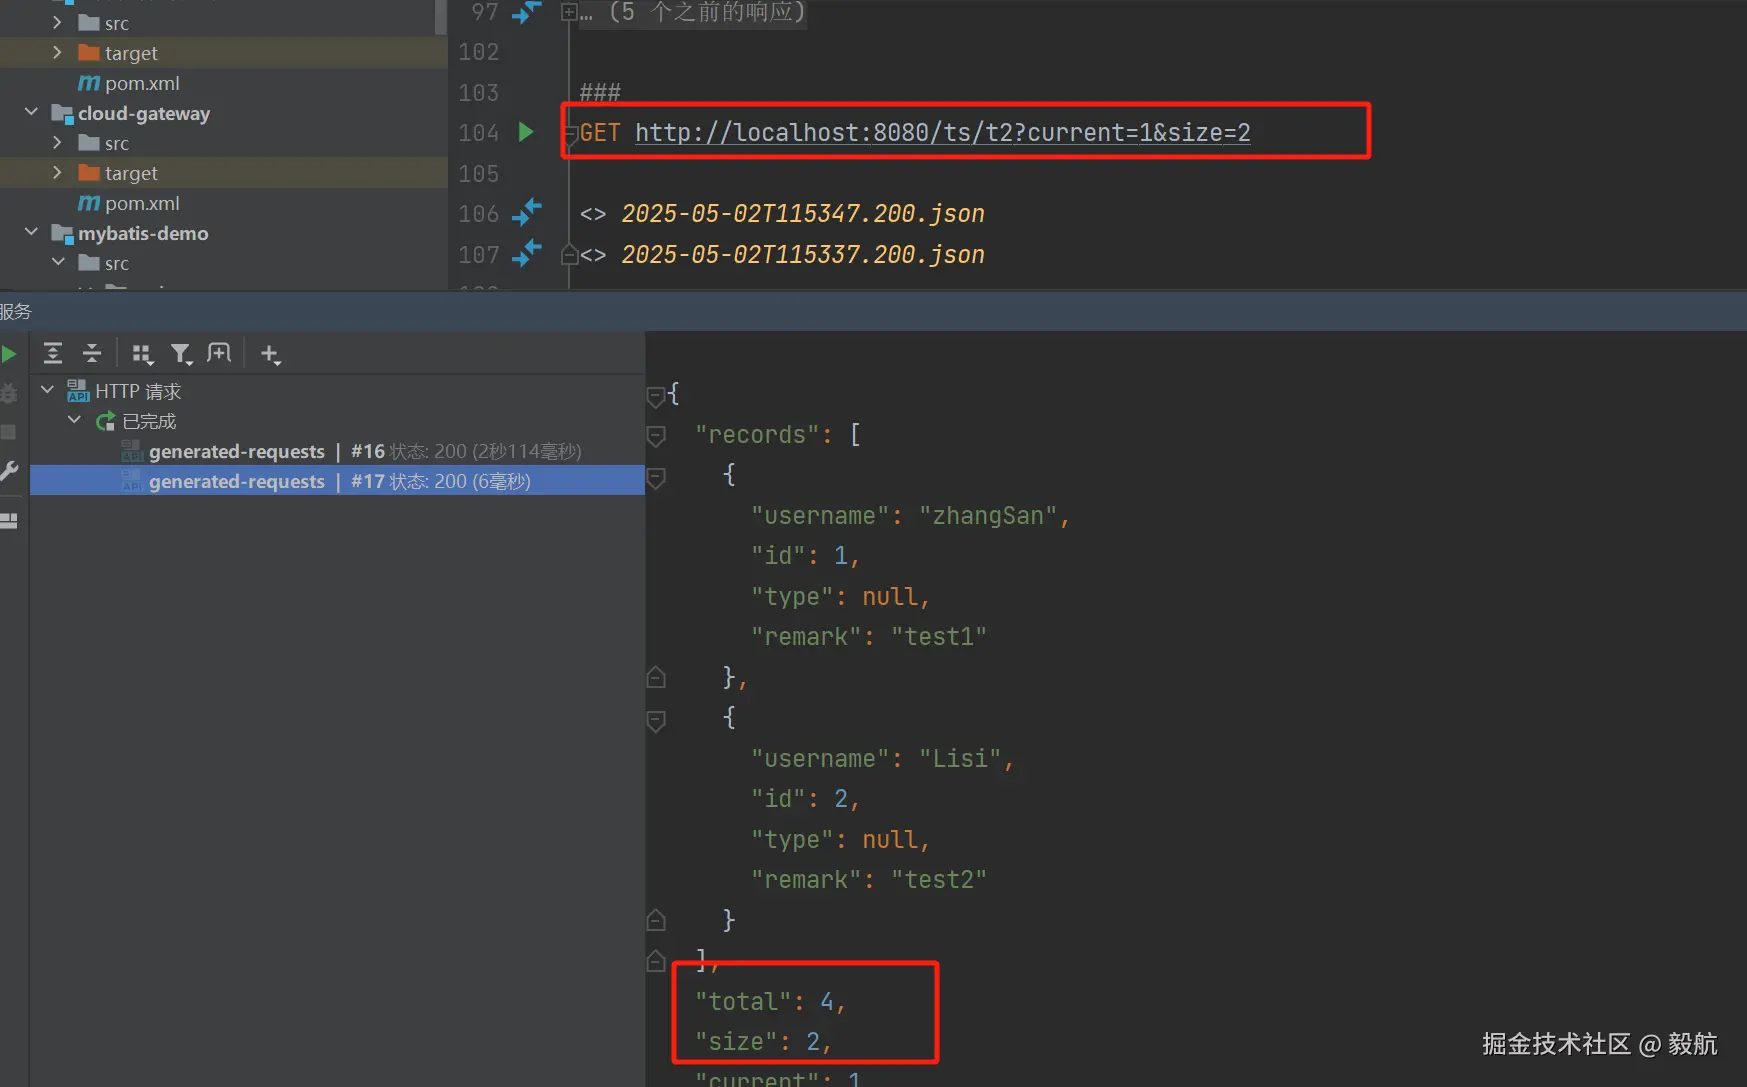Screen dimensions: 1747x1087
Task: Fold the records array in JSON response
Action: click(656, 436)
